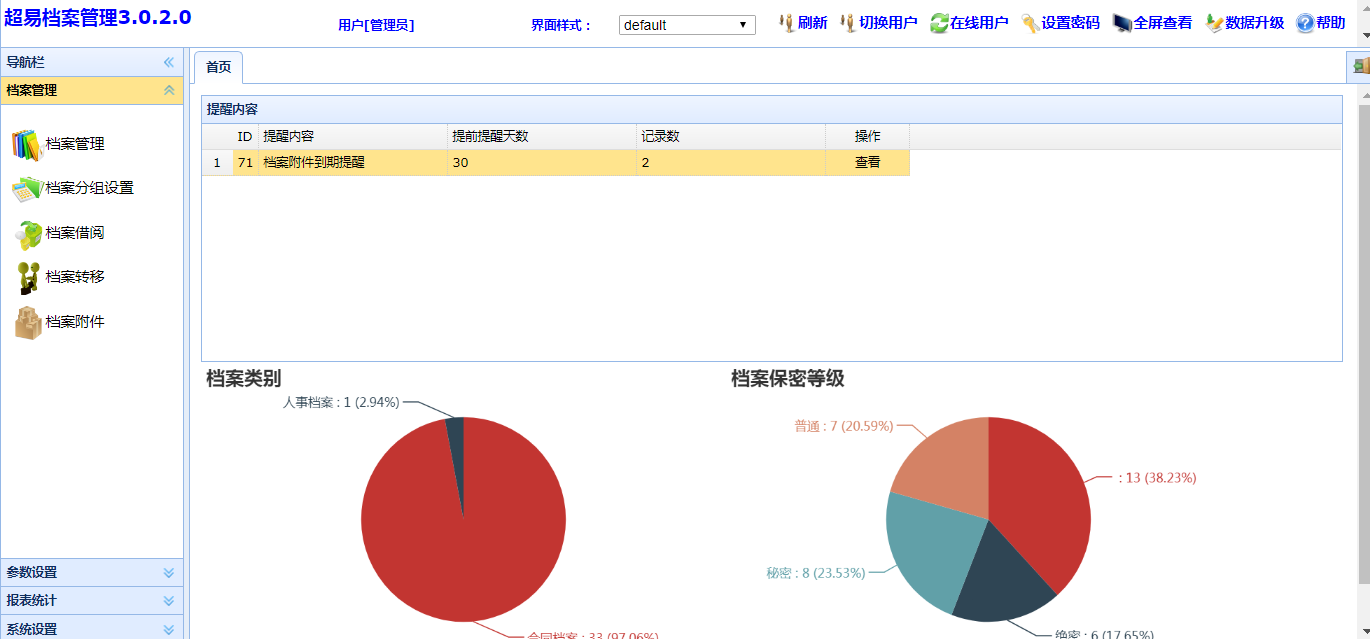This screenshot has height=639, width=1370.
Task: Click the 记录数 column header
Action: [x=730, y=136]
